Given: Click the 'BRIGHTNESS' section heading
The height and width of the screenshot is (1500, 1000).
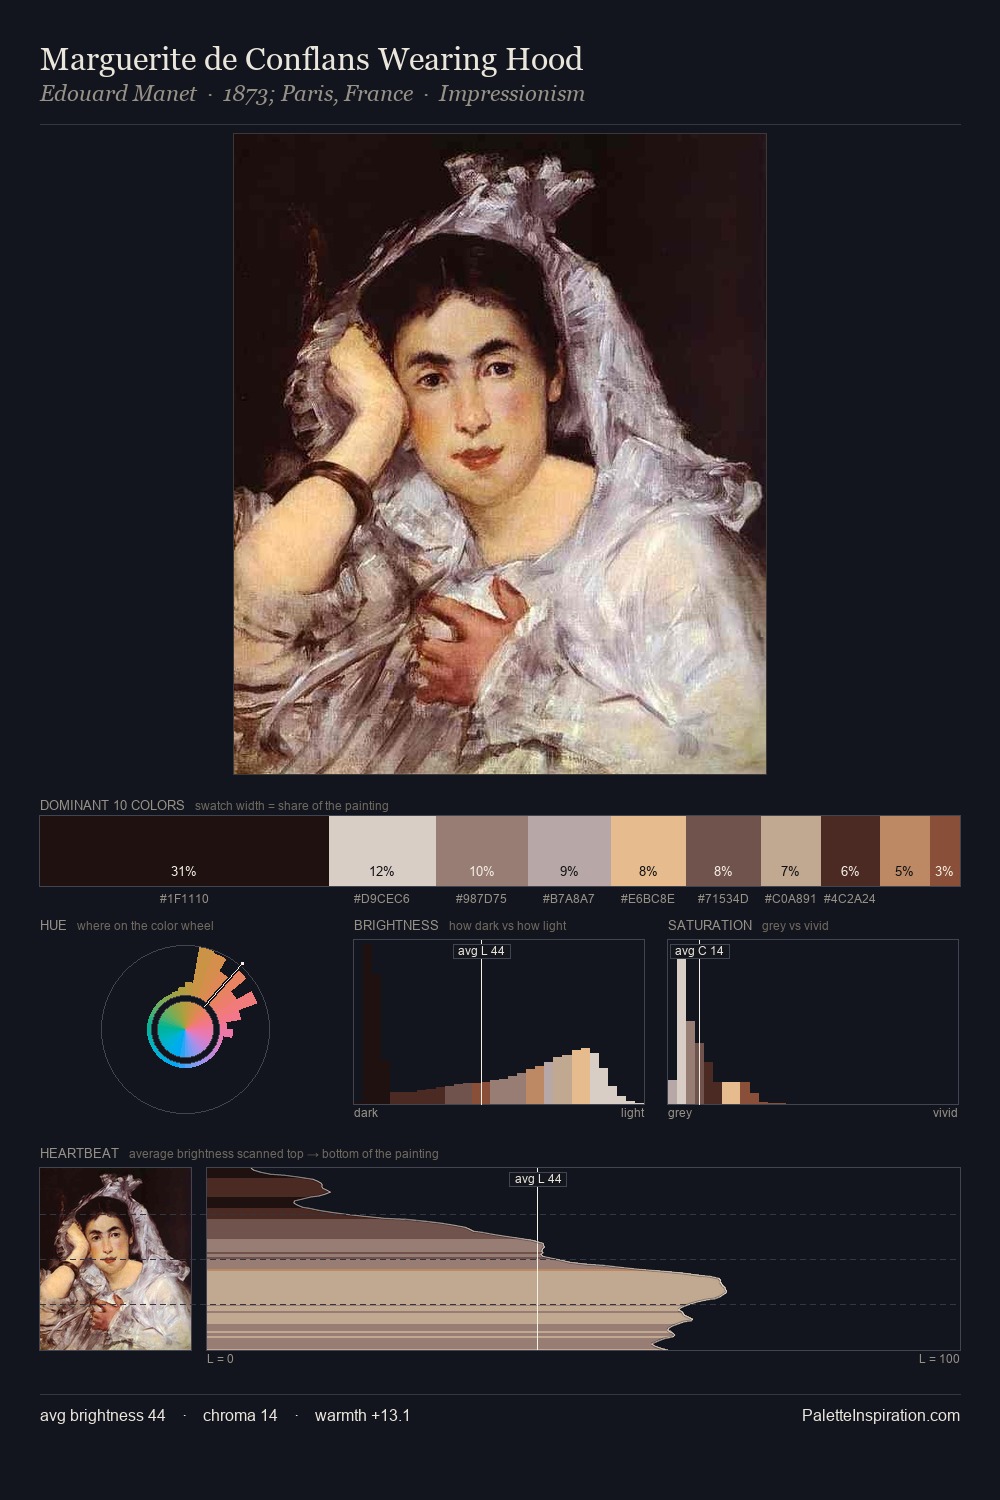Looking at the screenshot, I should pyautogui.click(x=396, y=925).
